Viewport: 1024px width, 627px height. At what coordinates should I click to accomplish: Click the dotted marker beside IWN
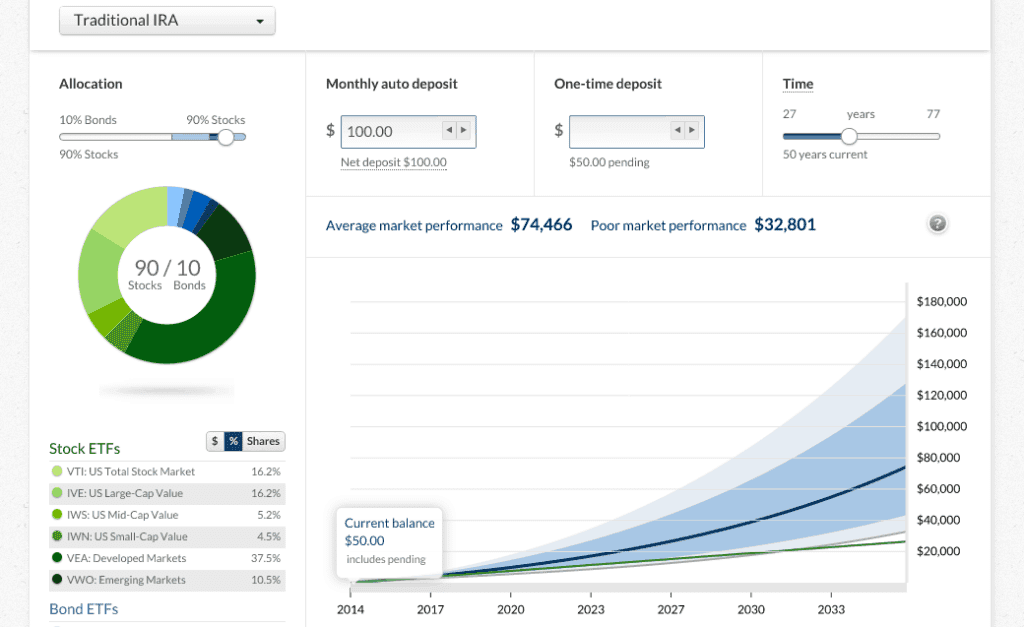58,536
